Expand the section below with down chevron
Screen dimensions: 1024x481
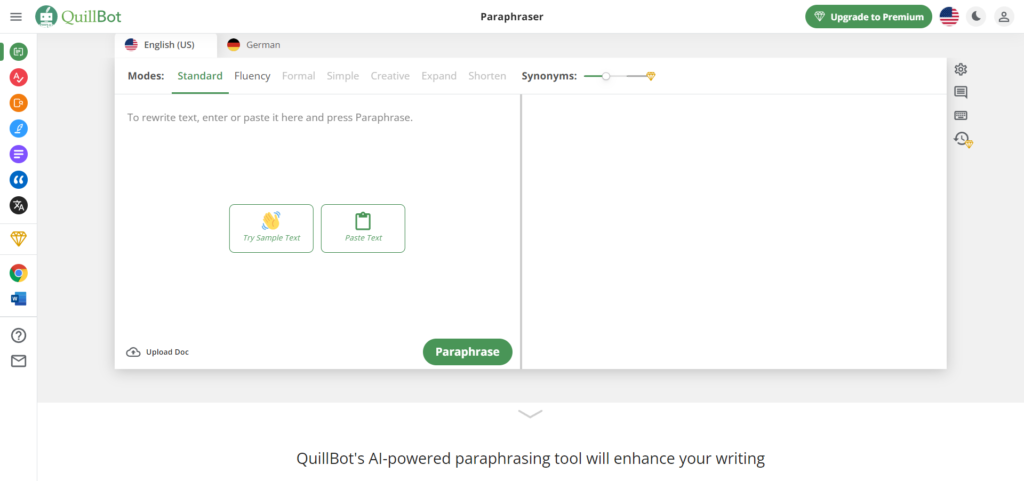[x=530, y=413]
